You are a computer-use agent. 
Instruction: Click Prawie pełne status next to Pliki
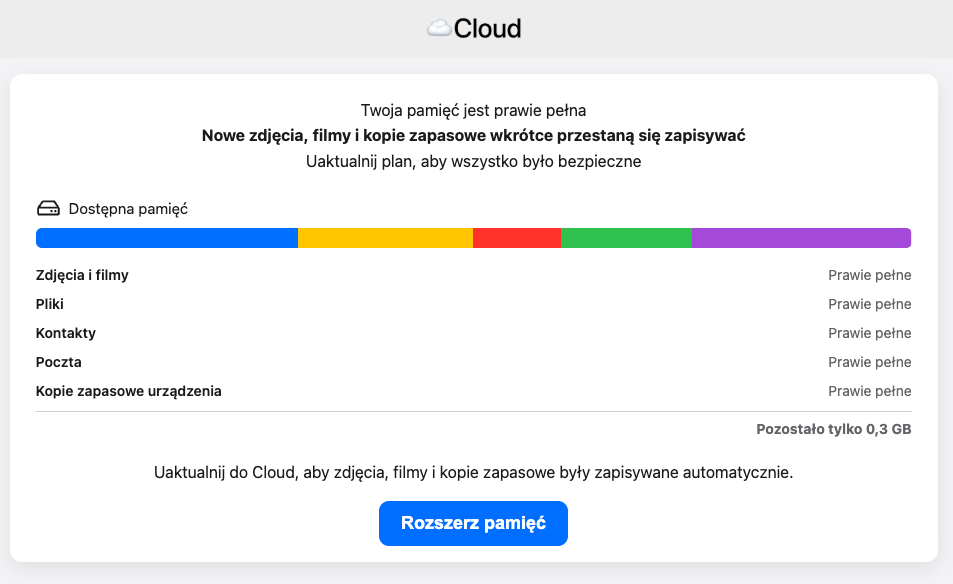click(869, 304)
